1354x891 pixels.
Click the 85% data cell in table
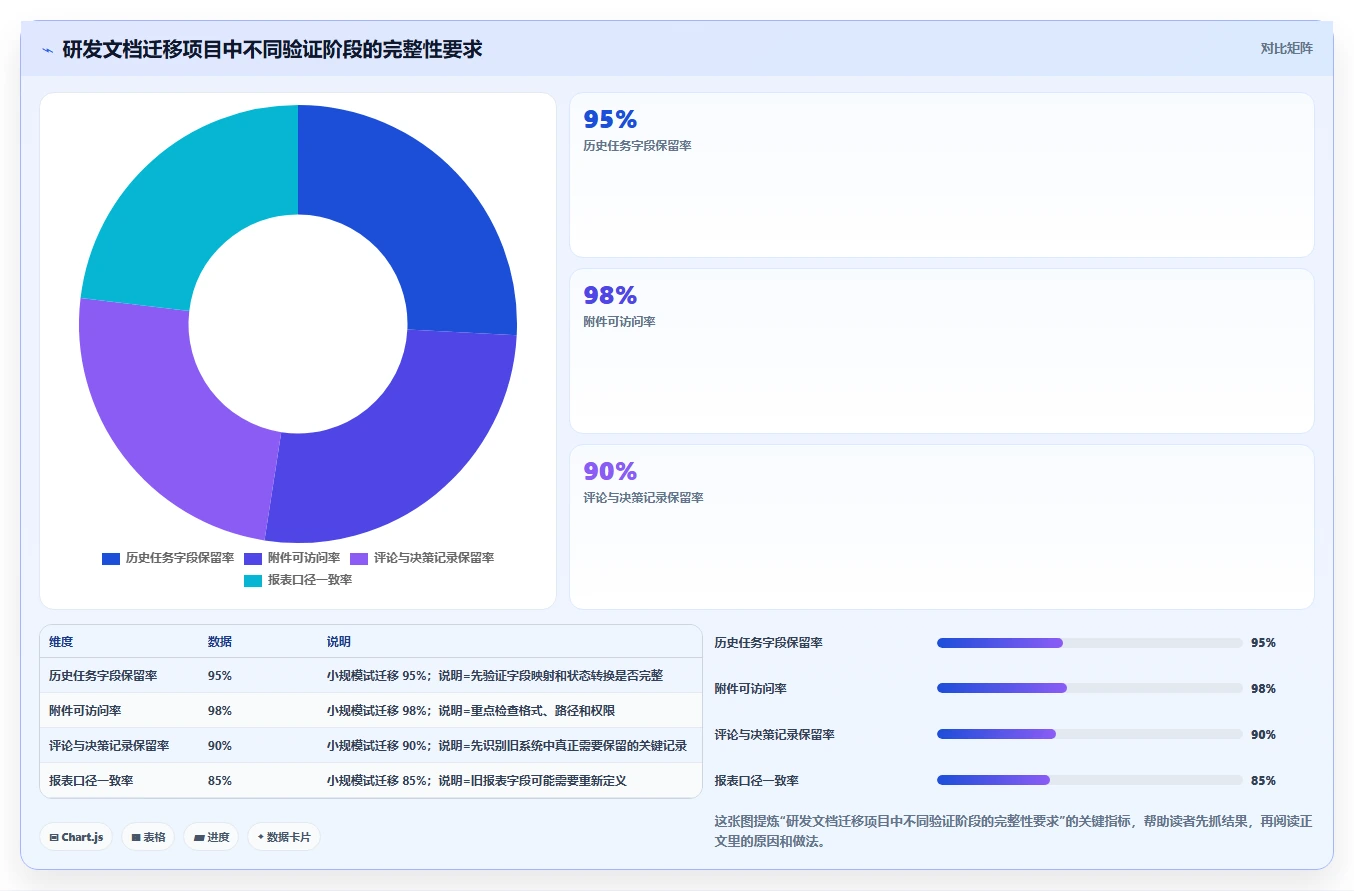(220, 781)
